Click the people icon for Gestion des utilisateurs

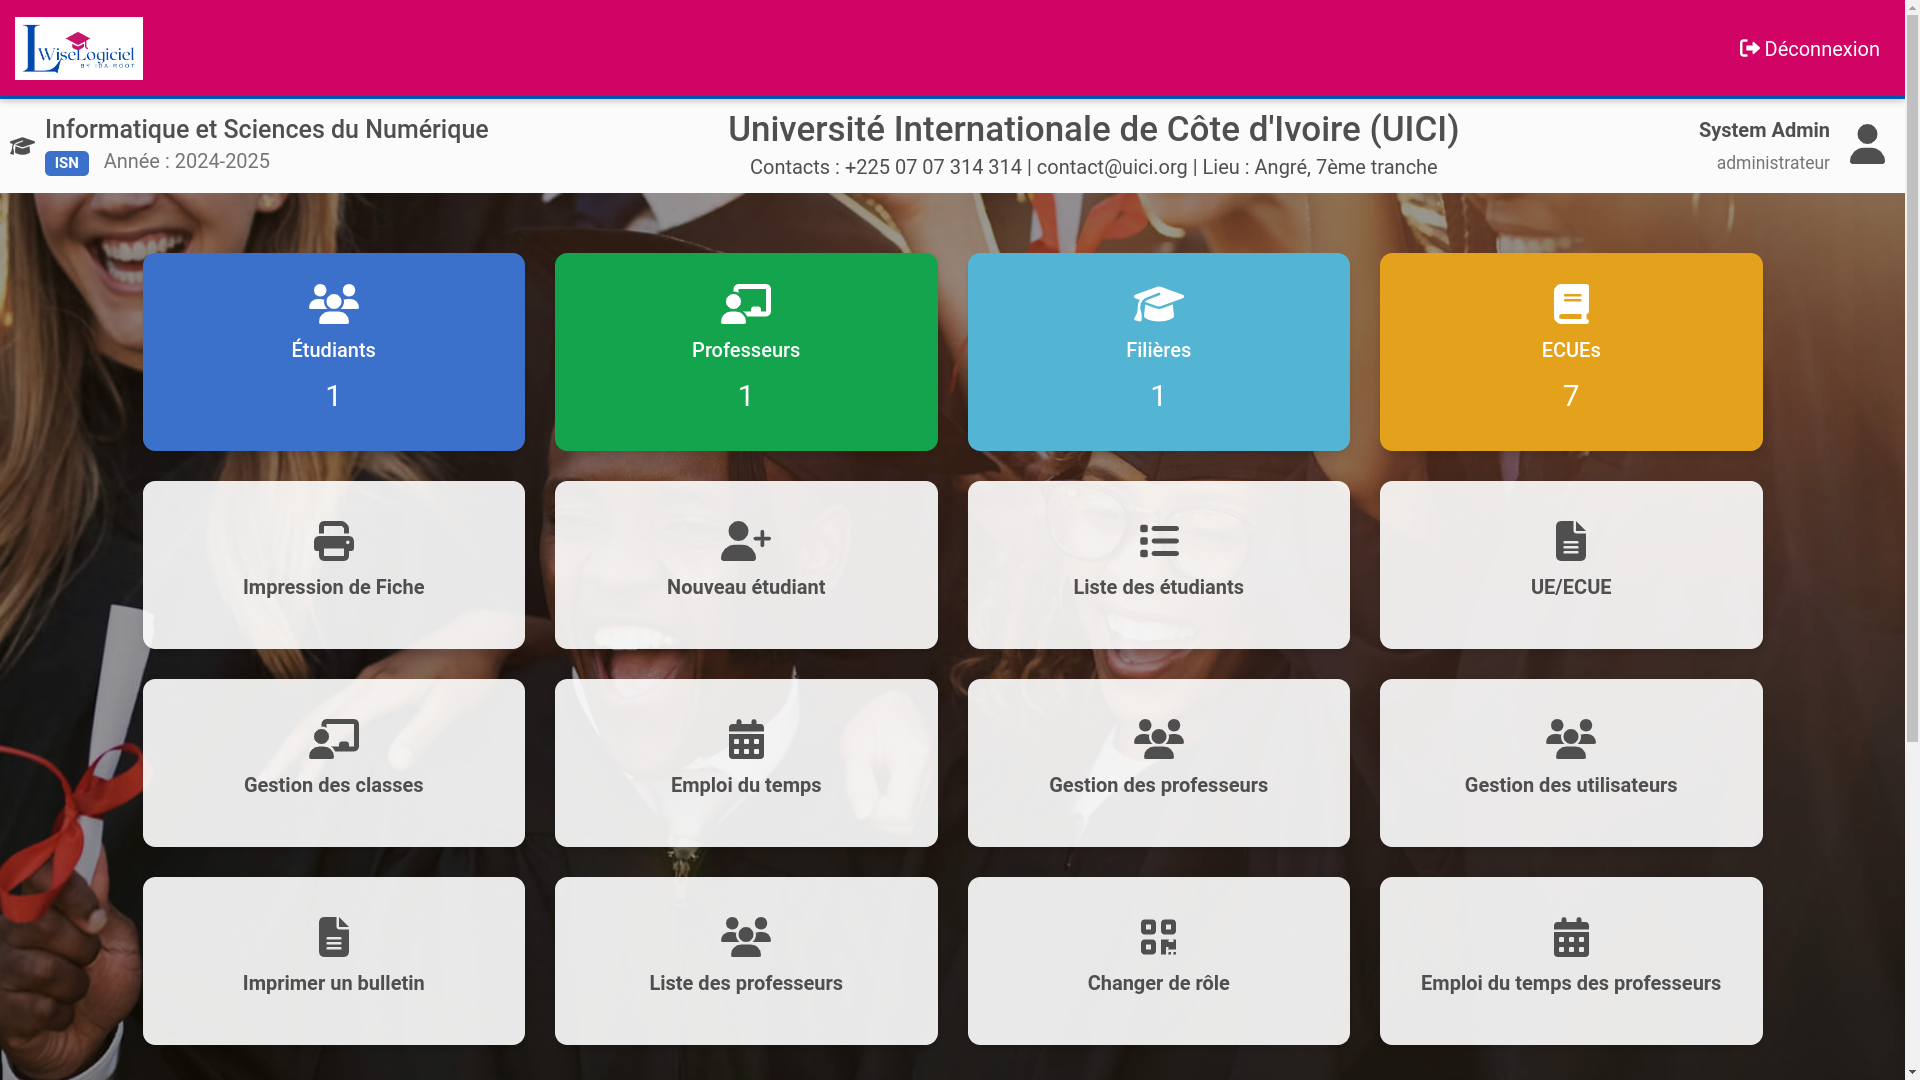point(1570,739)
